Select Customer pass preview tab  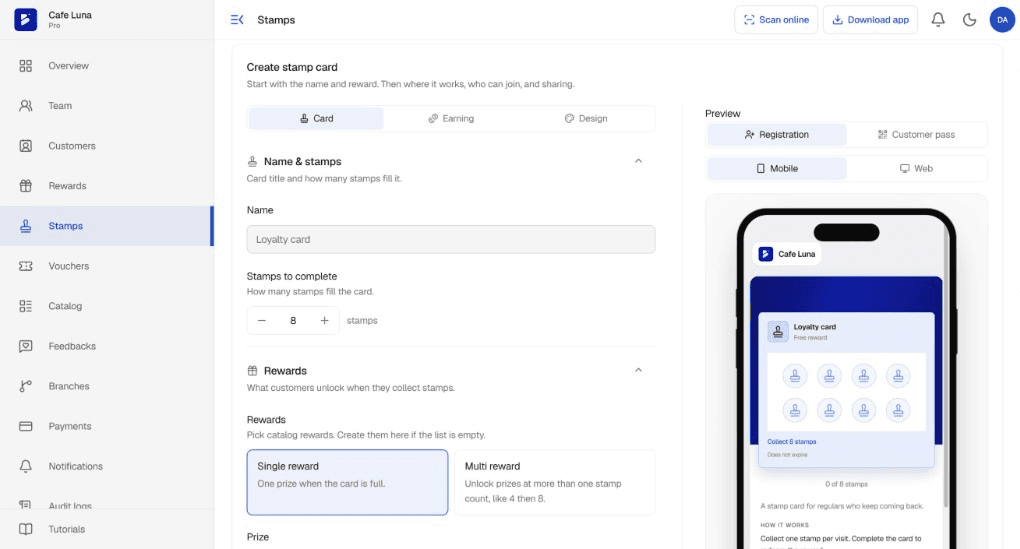917,135
